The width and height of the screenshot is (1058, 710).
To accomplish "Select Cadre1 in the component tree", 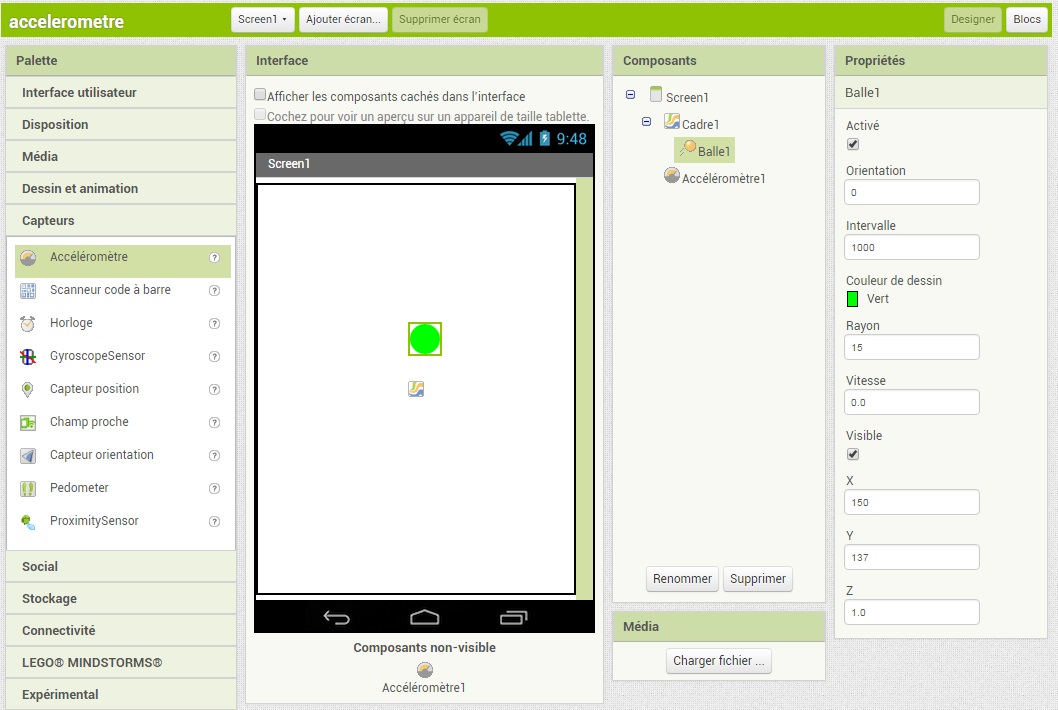I will [x=700, y=124].
